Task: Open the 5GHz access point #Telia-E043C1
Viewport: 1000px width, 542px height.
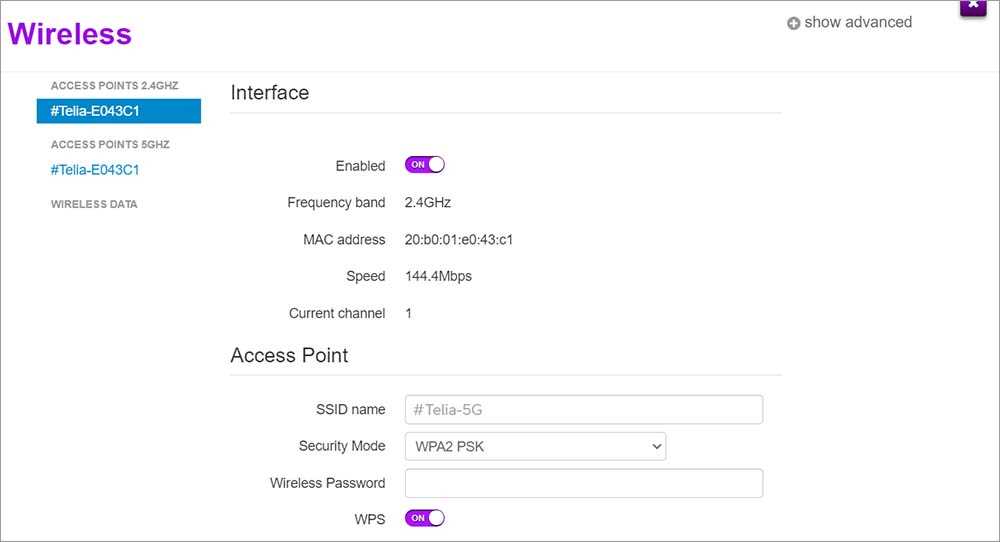Action: click(x=95, y=170)
